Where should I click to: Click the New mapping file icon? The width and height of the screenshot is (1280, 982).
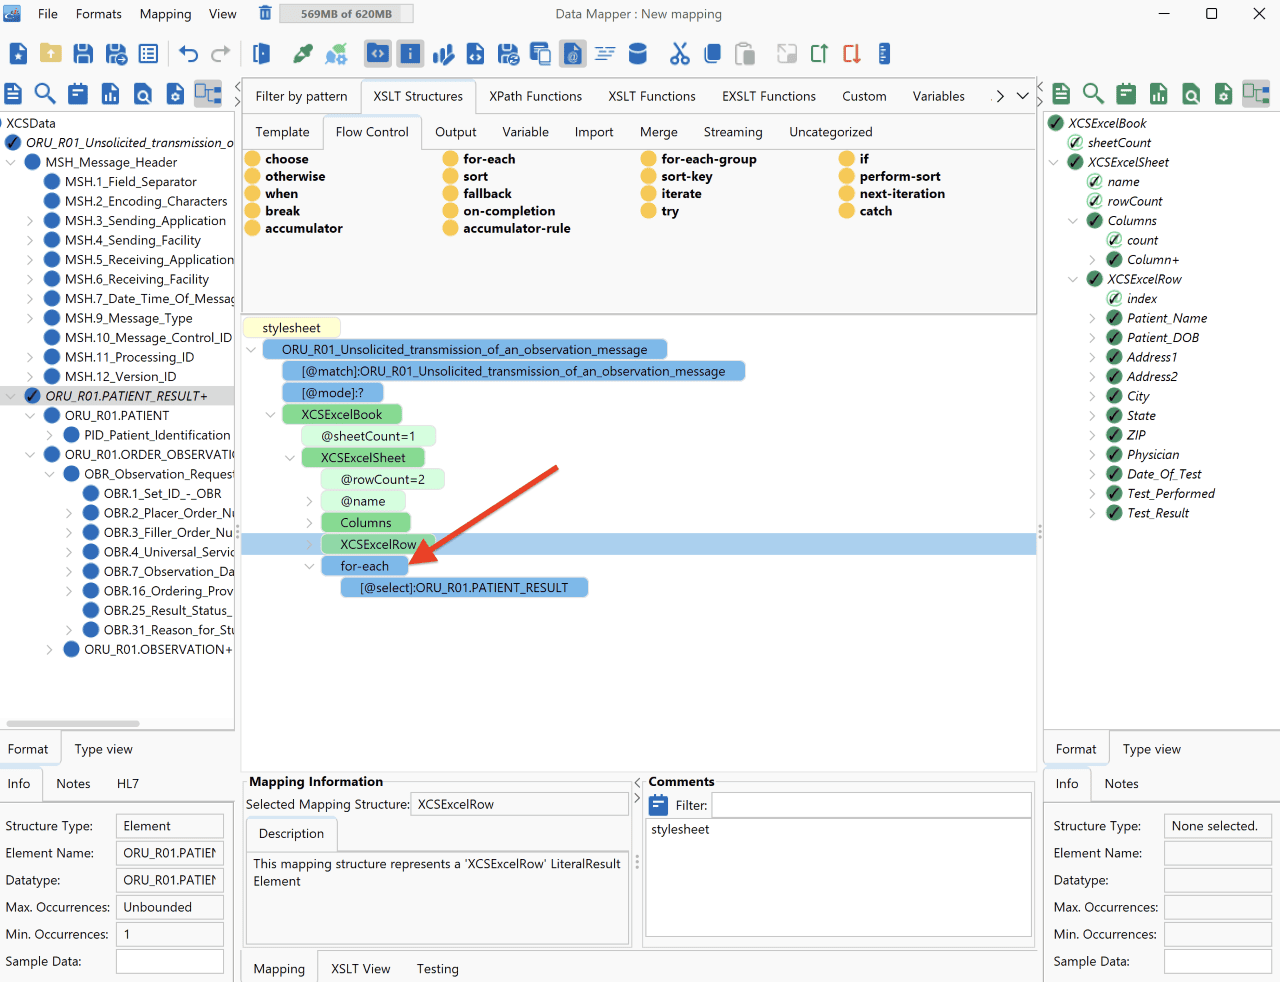(18, 54)
